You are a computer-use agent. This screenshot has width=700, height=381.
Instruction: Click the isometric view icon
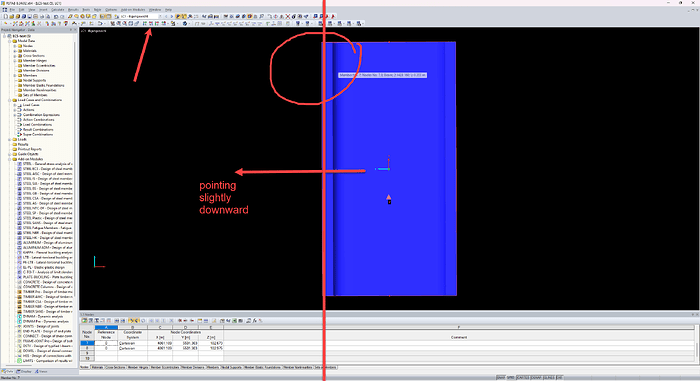tap(164, 23)
